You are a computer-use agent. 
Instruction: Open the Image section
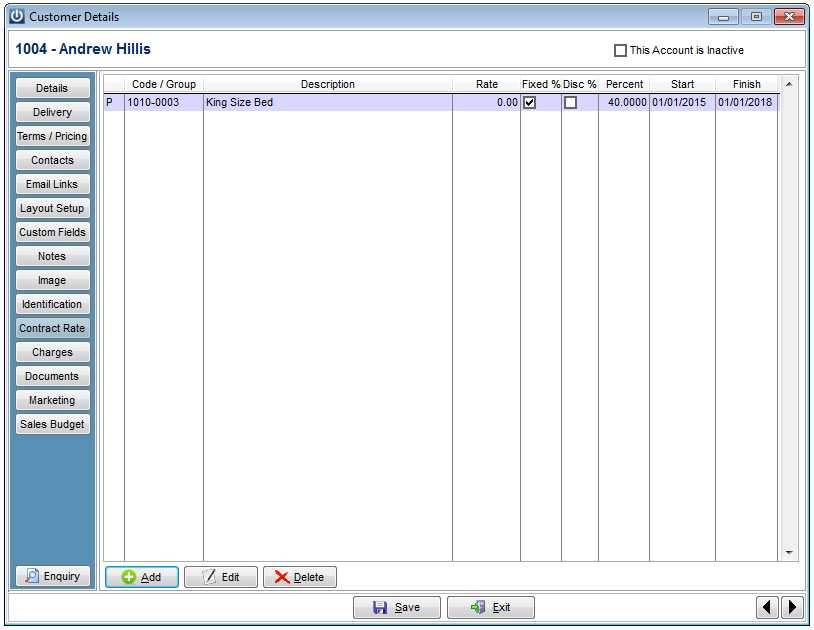[x=52, y=280]
